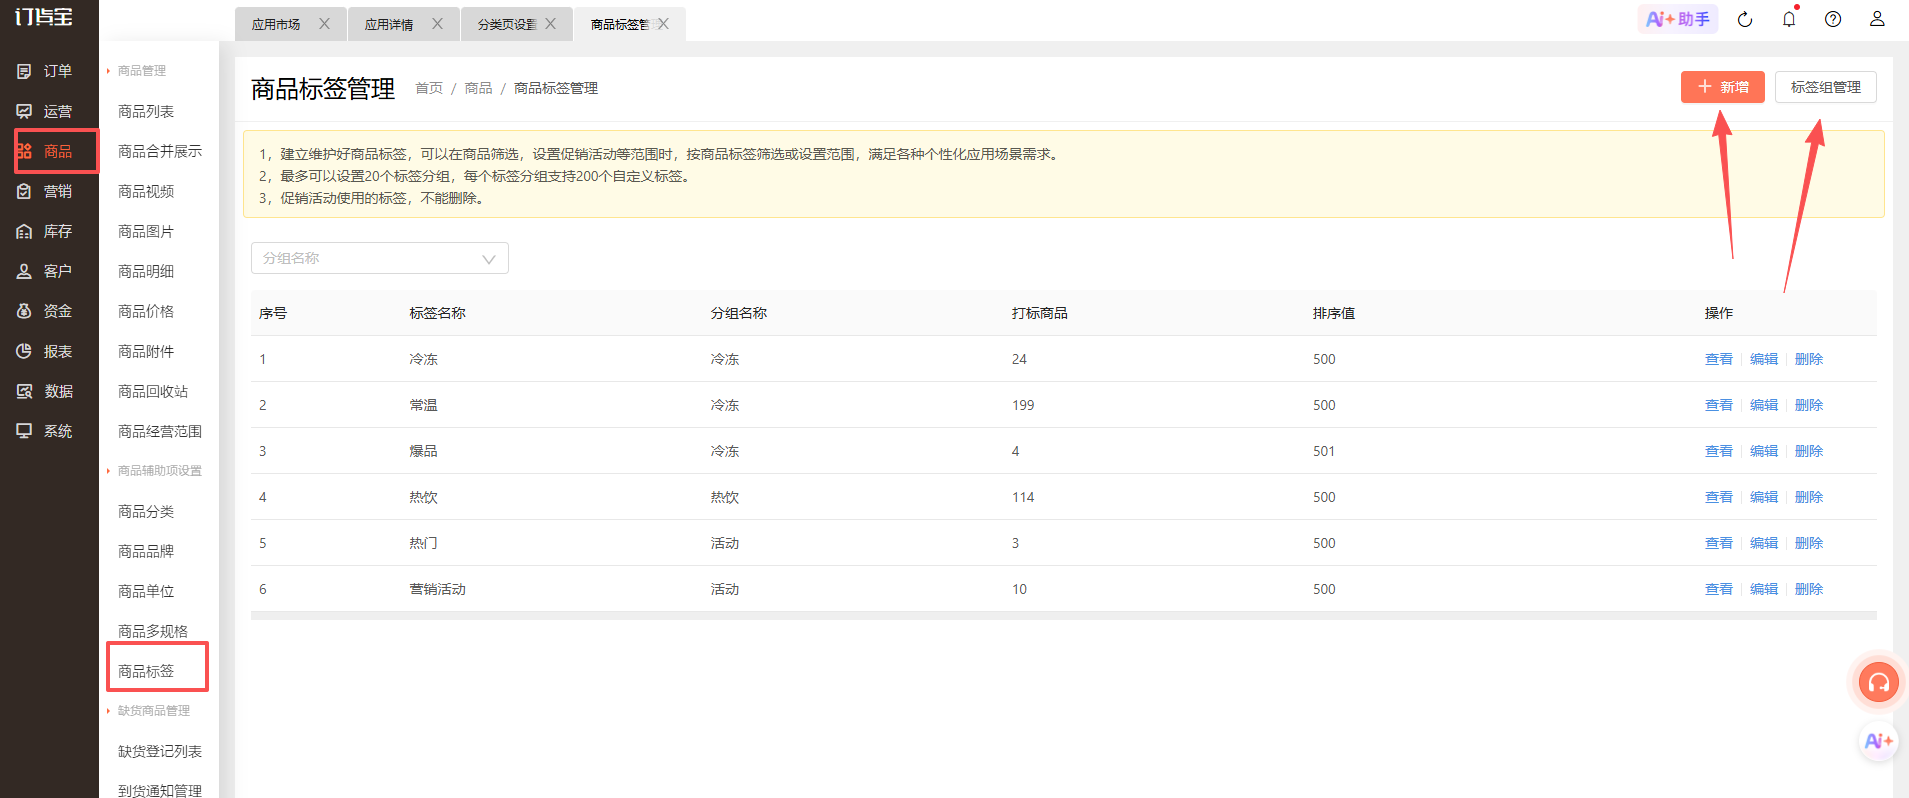Click the table horizontal scrollbar
Screen dimensions: 1909x798
coord(1064,616)
